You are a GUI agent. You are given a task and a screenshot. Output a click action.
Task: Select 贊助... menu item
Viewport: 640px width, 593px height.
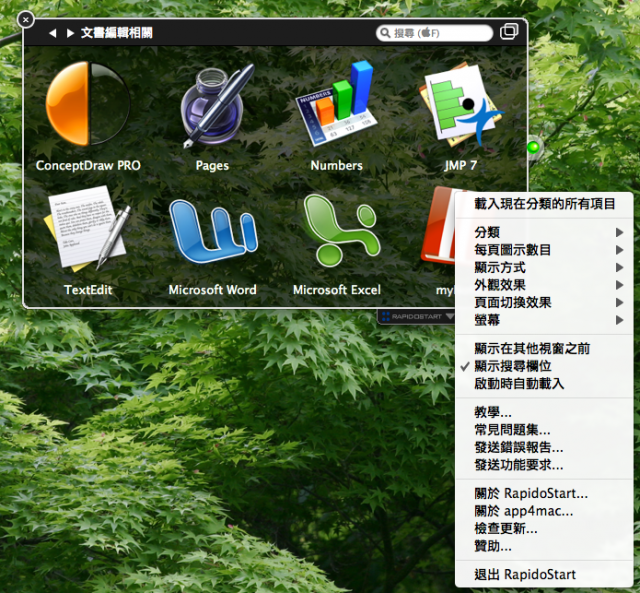coord(544,546)
